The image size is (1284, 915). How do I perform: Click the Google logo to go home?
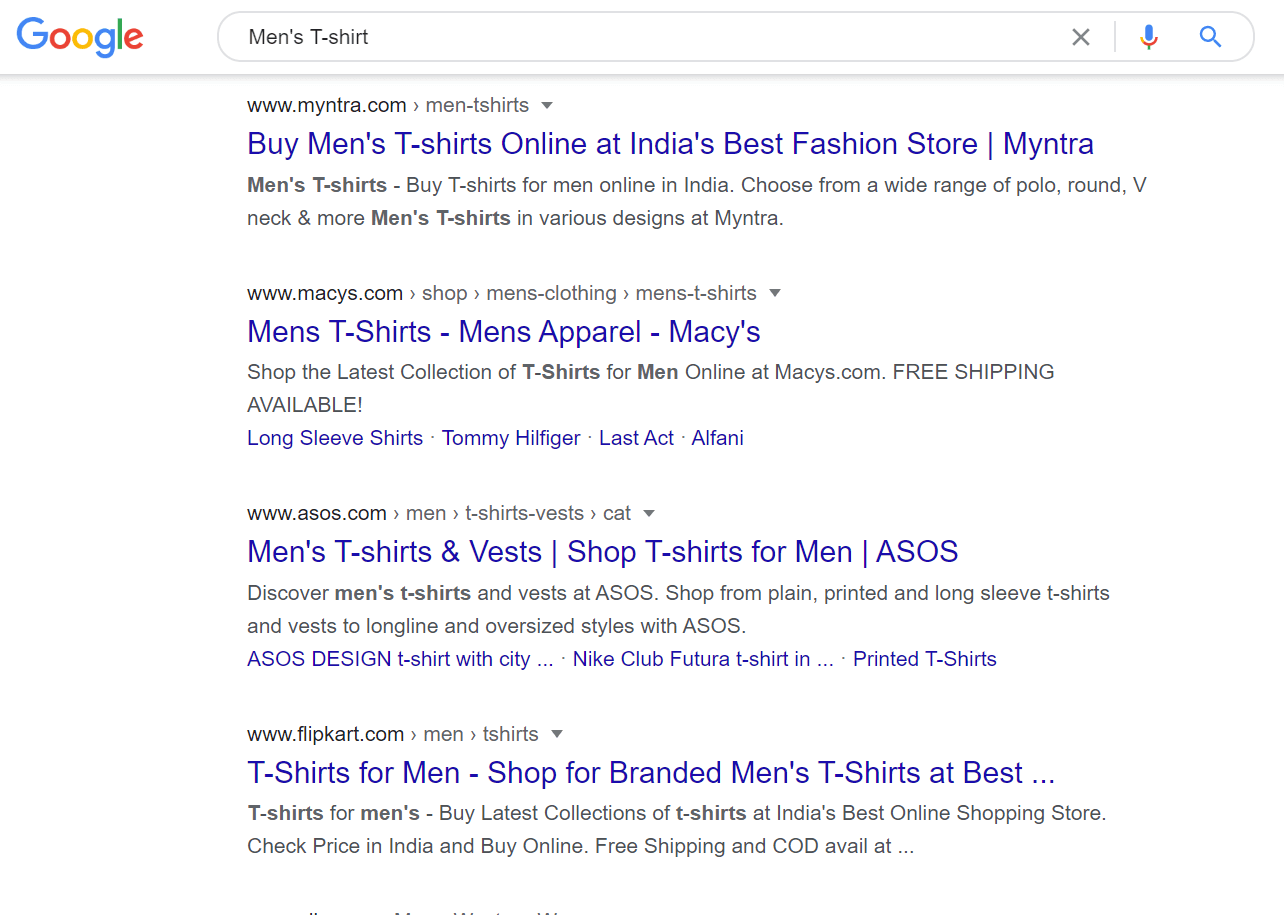coord(80,37)
